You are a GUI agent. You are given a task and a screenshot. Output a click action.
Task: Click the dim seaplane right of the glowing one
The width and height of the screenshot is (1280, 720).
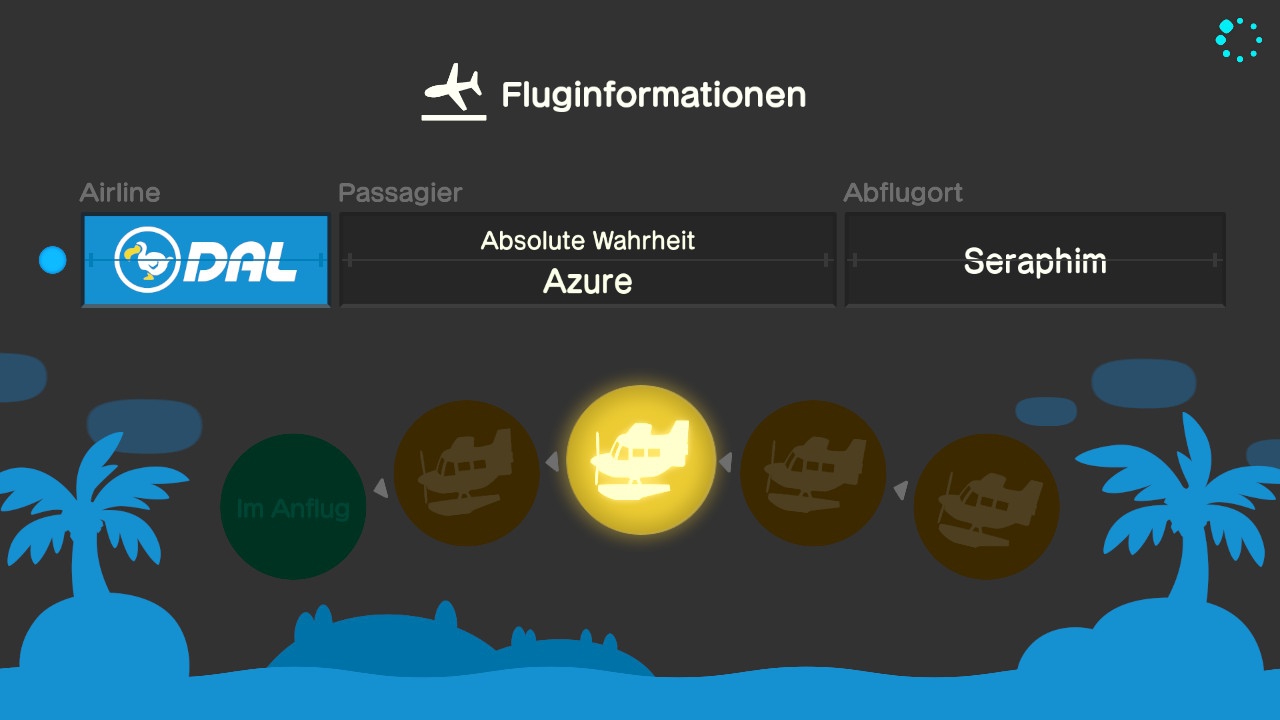(x=813, y=473)
